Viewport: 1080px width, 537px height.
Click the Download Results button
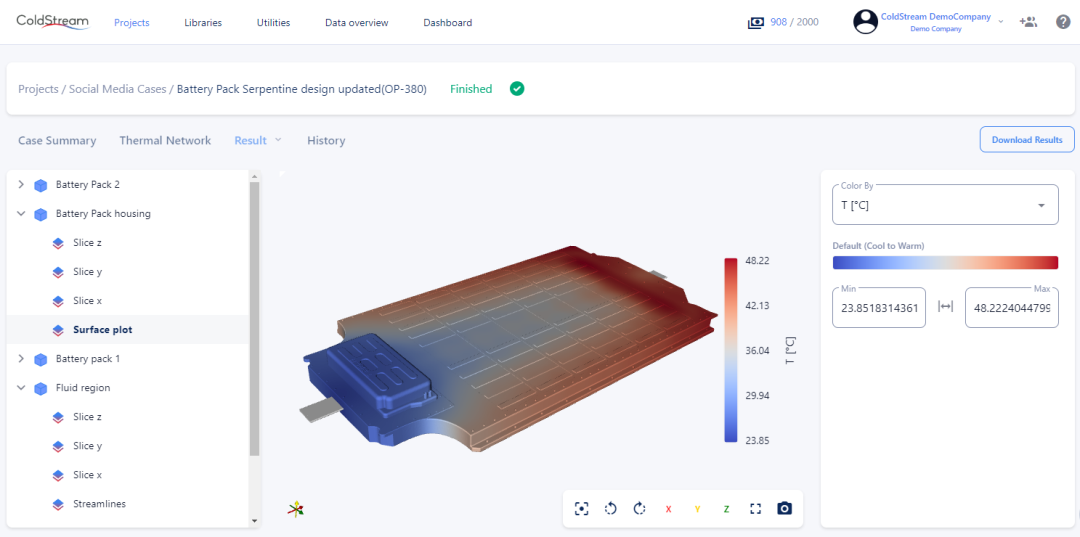click(1027, 140)
